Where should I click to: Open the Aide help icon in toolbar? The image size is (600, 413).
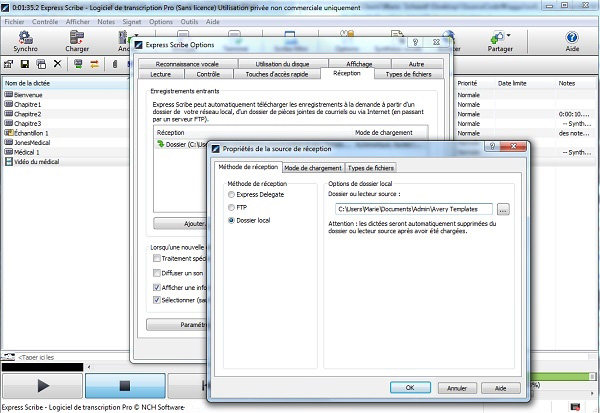point(572,41)
